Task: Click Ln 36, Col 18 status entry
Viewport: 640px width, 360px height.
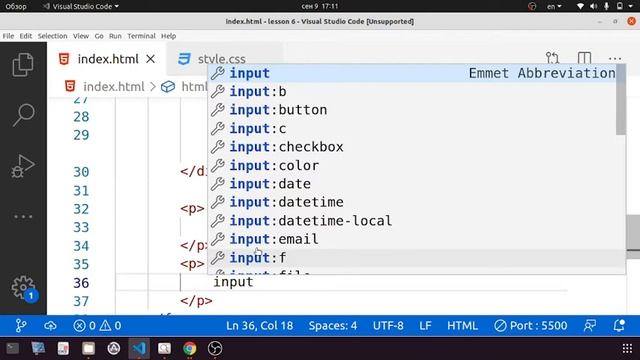Action: tap(260, 325)
